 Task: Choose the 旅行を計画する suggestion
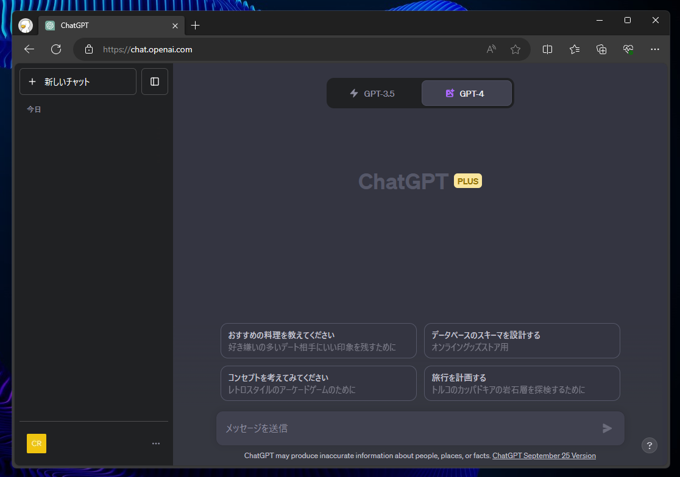click(x=522, y=383)
